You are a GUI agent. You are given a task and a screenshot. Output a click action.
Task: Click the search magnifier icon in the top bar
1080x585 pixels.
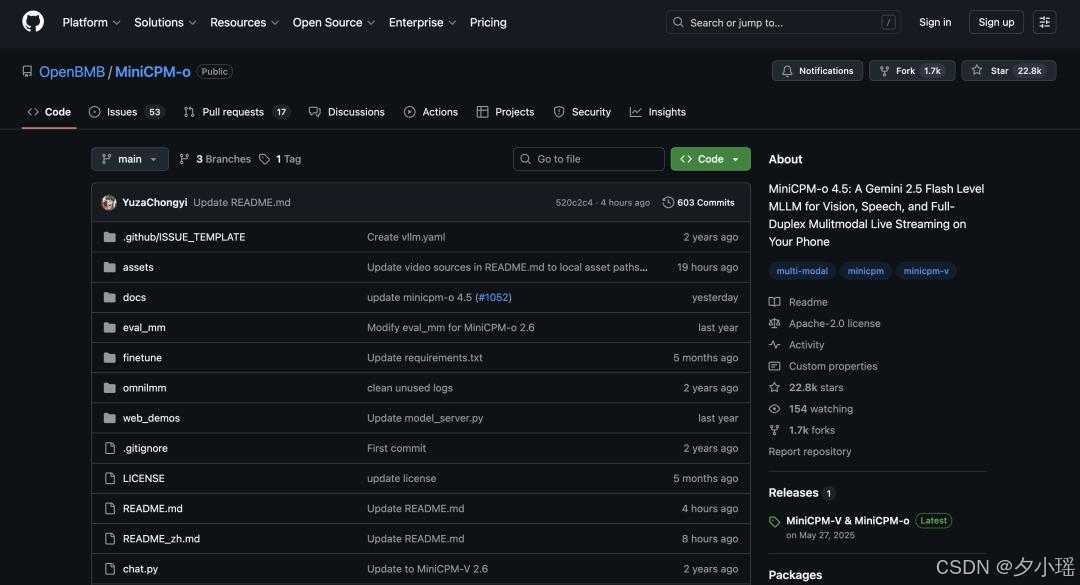click(678, 22)
